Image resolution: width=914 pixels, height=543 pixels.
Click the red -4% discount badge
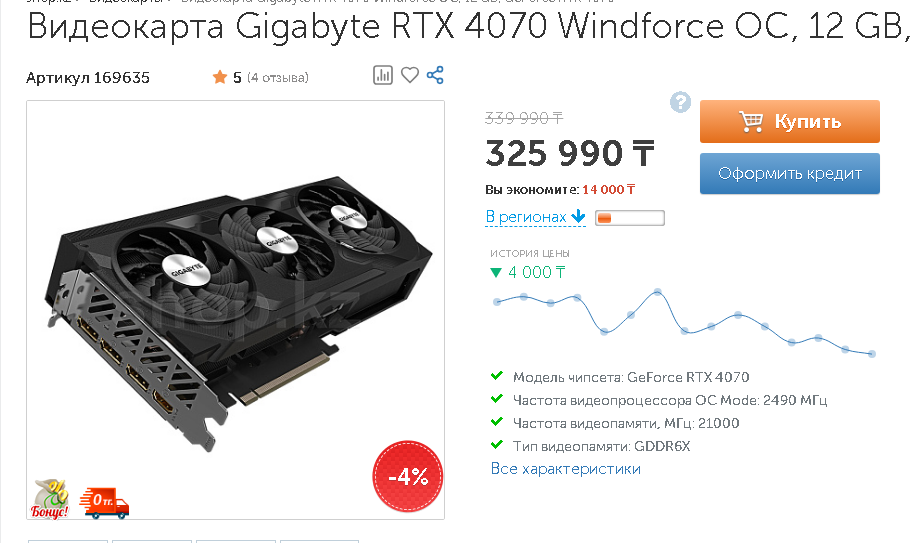pos(408,476)
